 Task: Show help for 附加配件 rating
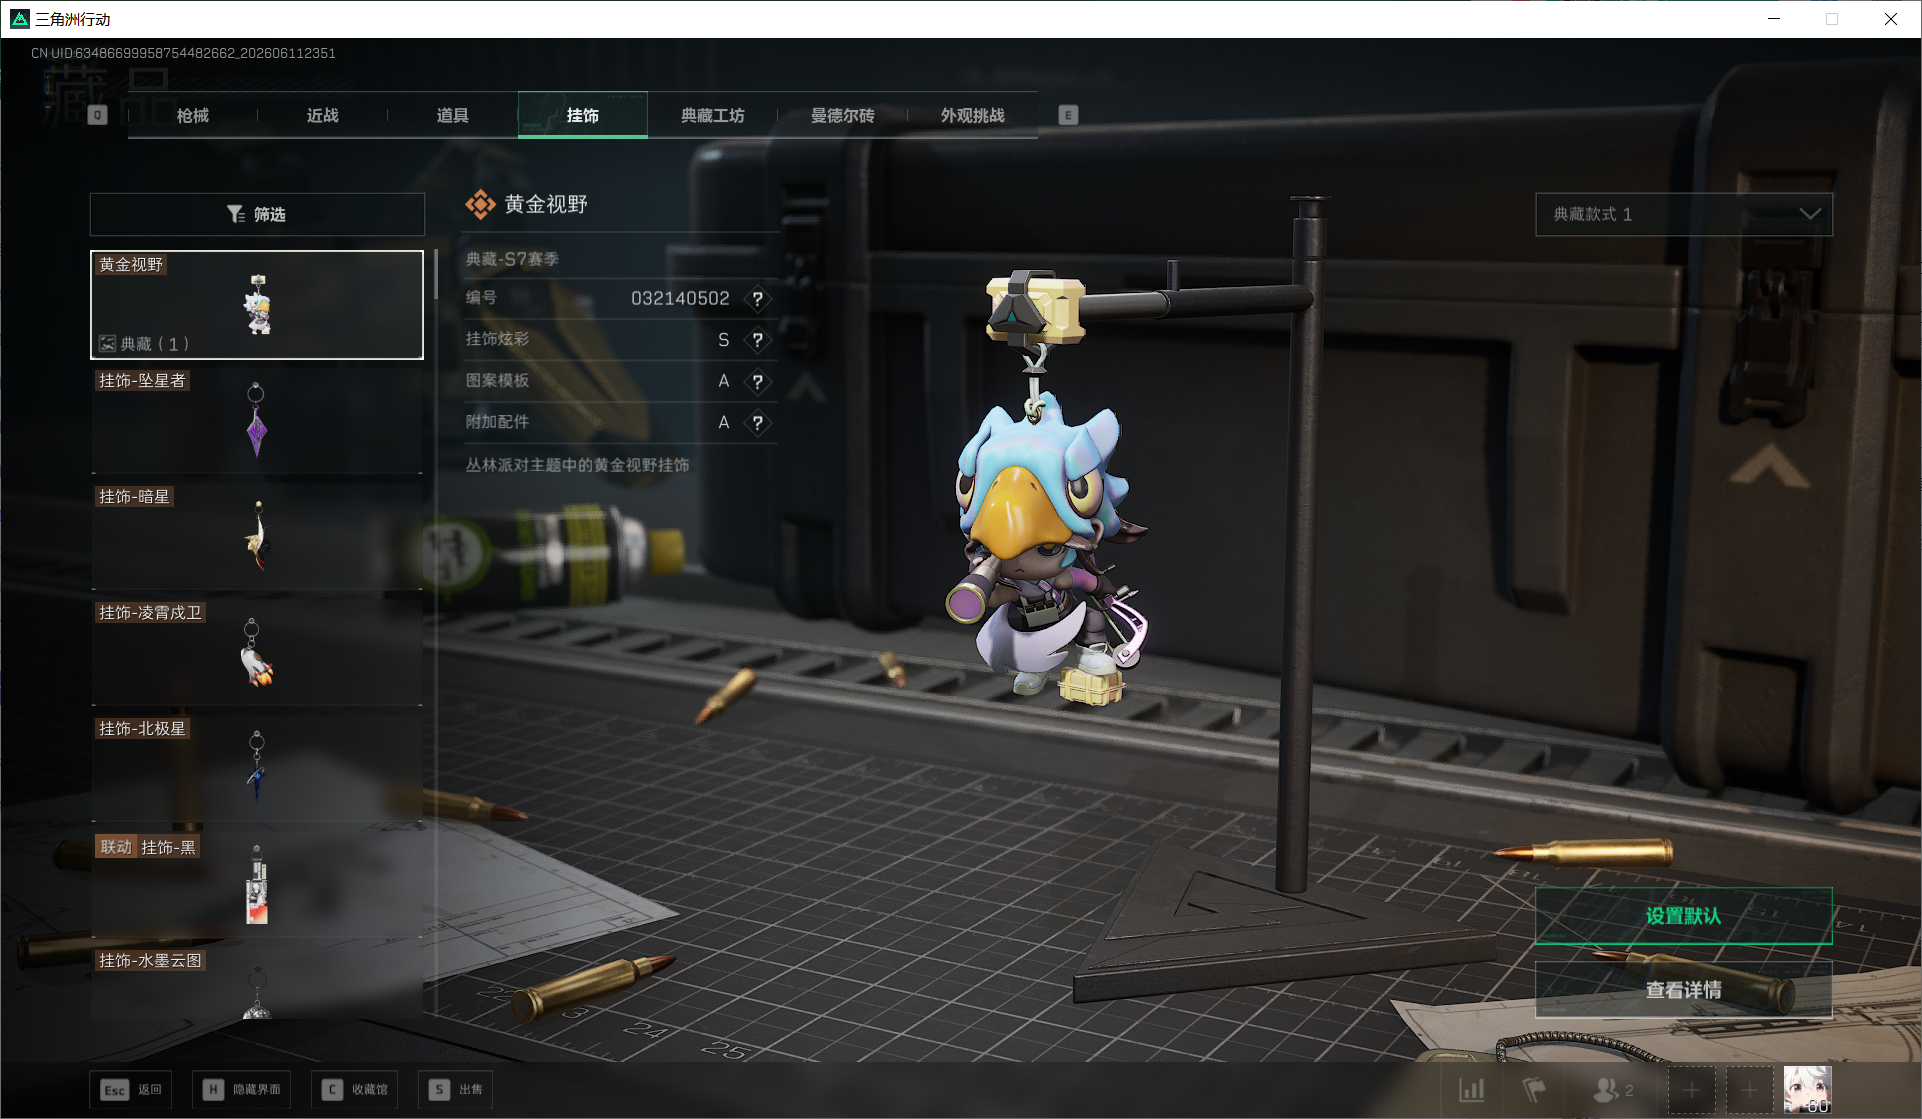click(758, 423)
